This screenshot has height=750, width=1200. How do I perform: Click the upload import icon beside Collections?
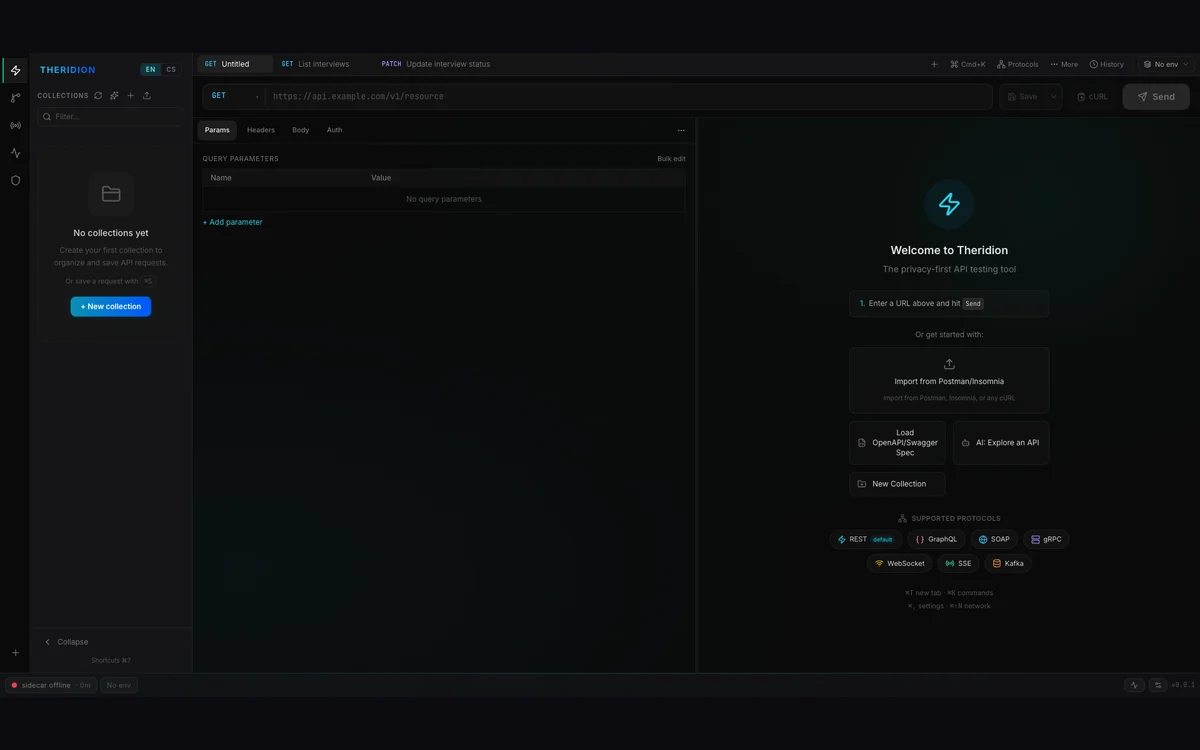tap(147, 96)
